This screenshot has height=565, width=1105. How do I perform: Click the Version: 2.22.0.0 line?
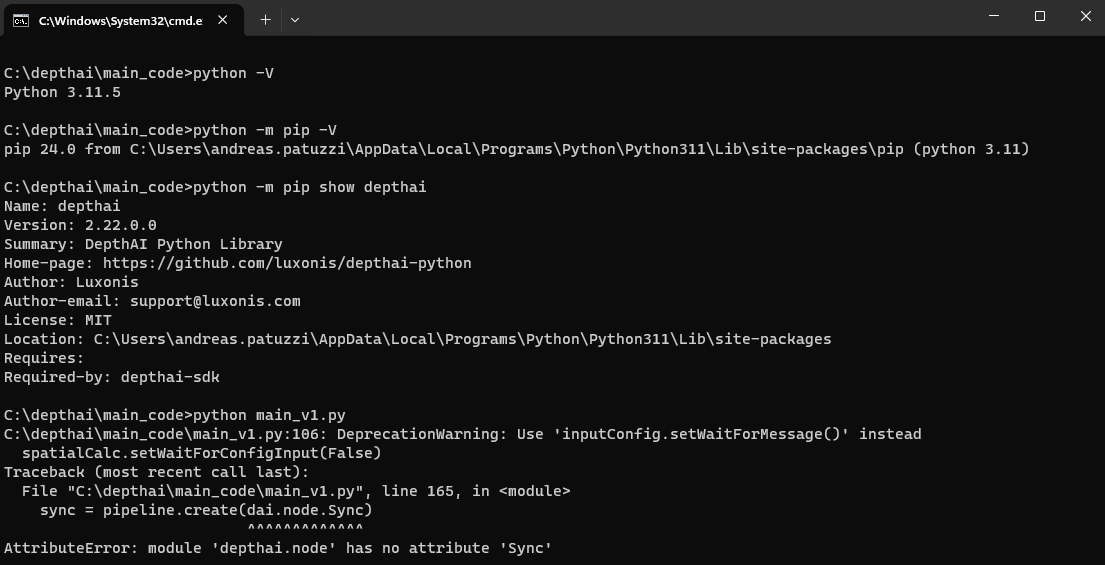click(80, 225)
